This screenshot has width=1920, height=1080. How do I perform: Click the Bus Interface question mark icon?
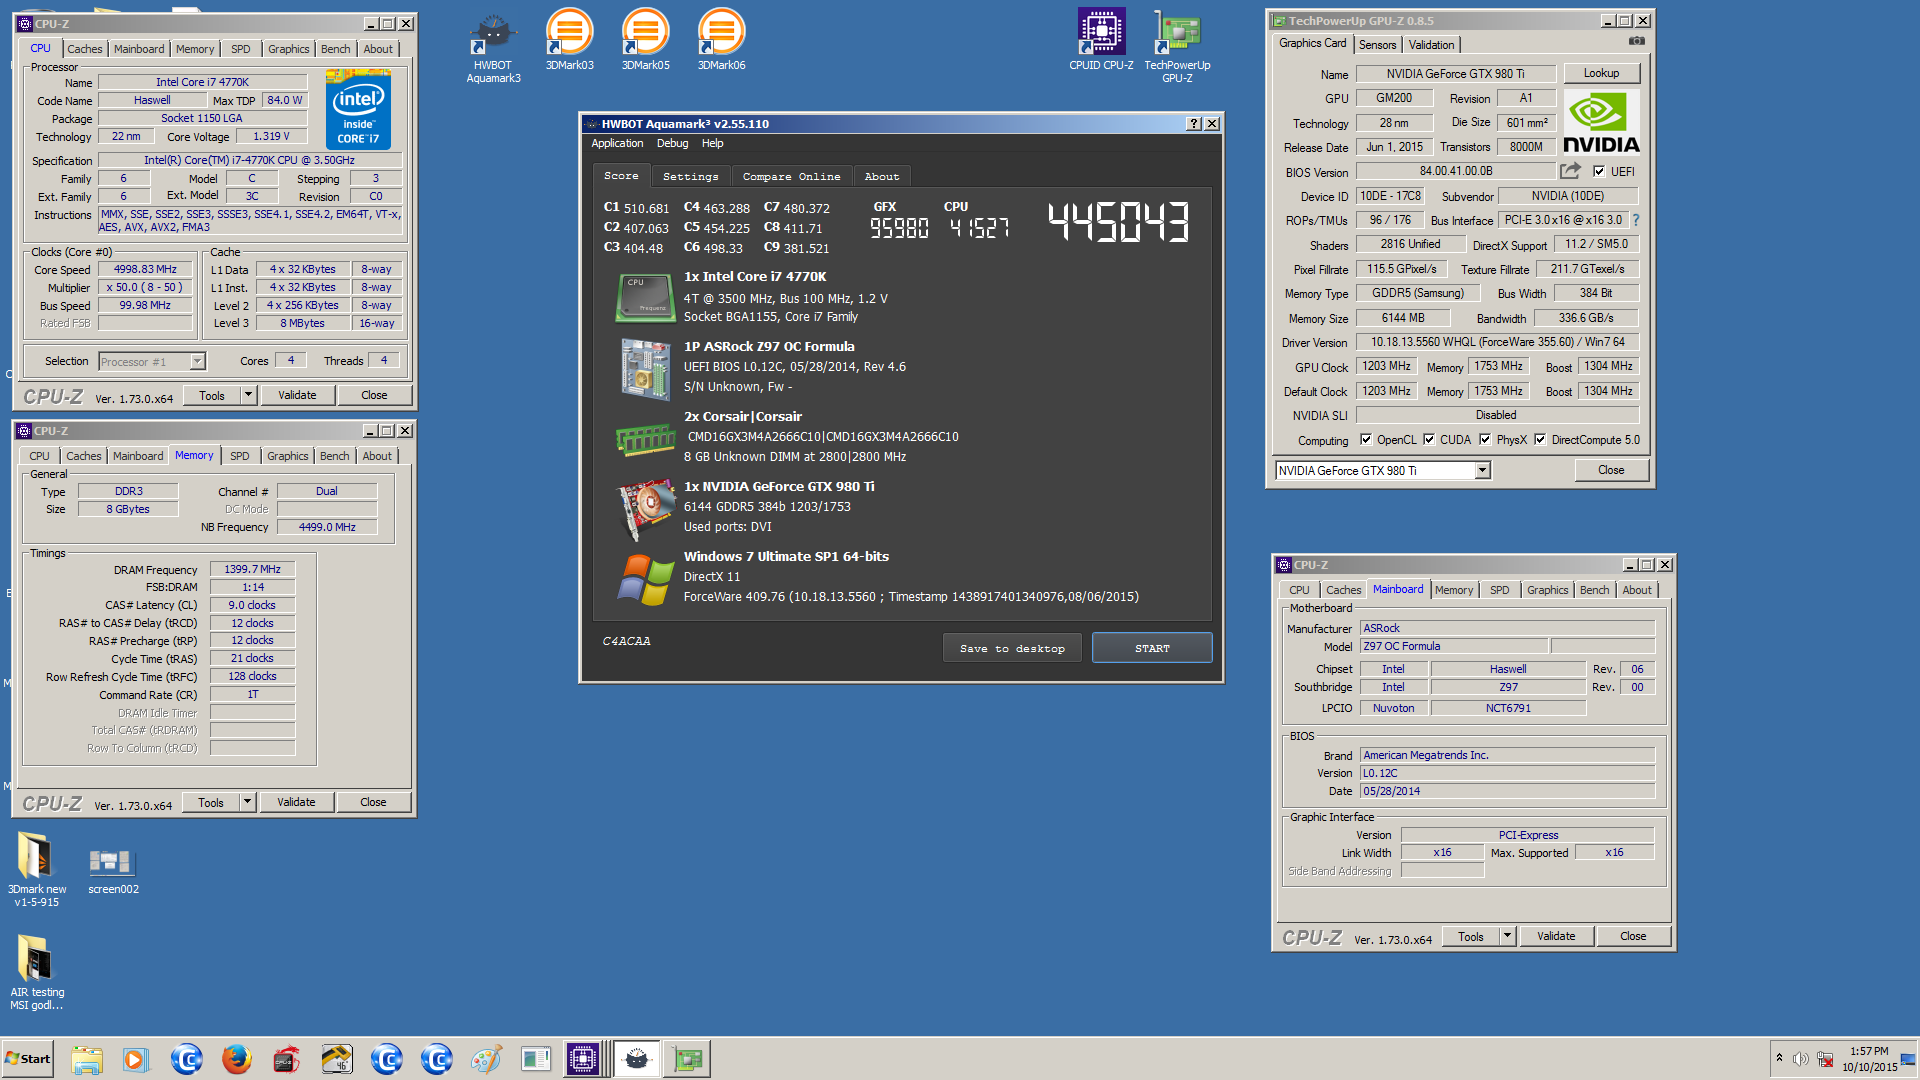click(x=1635, y=220)
